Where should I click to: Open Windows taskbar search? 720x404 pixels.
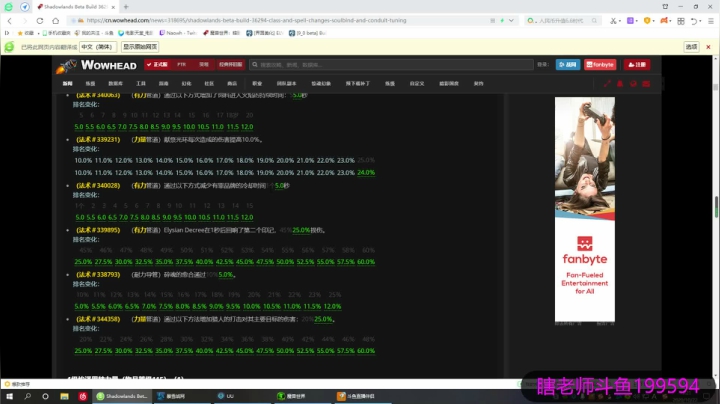(x=28, y=396)
